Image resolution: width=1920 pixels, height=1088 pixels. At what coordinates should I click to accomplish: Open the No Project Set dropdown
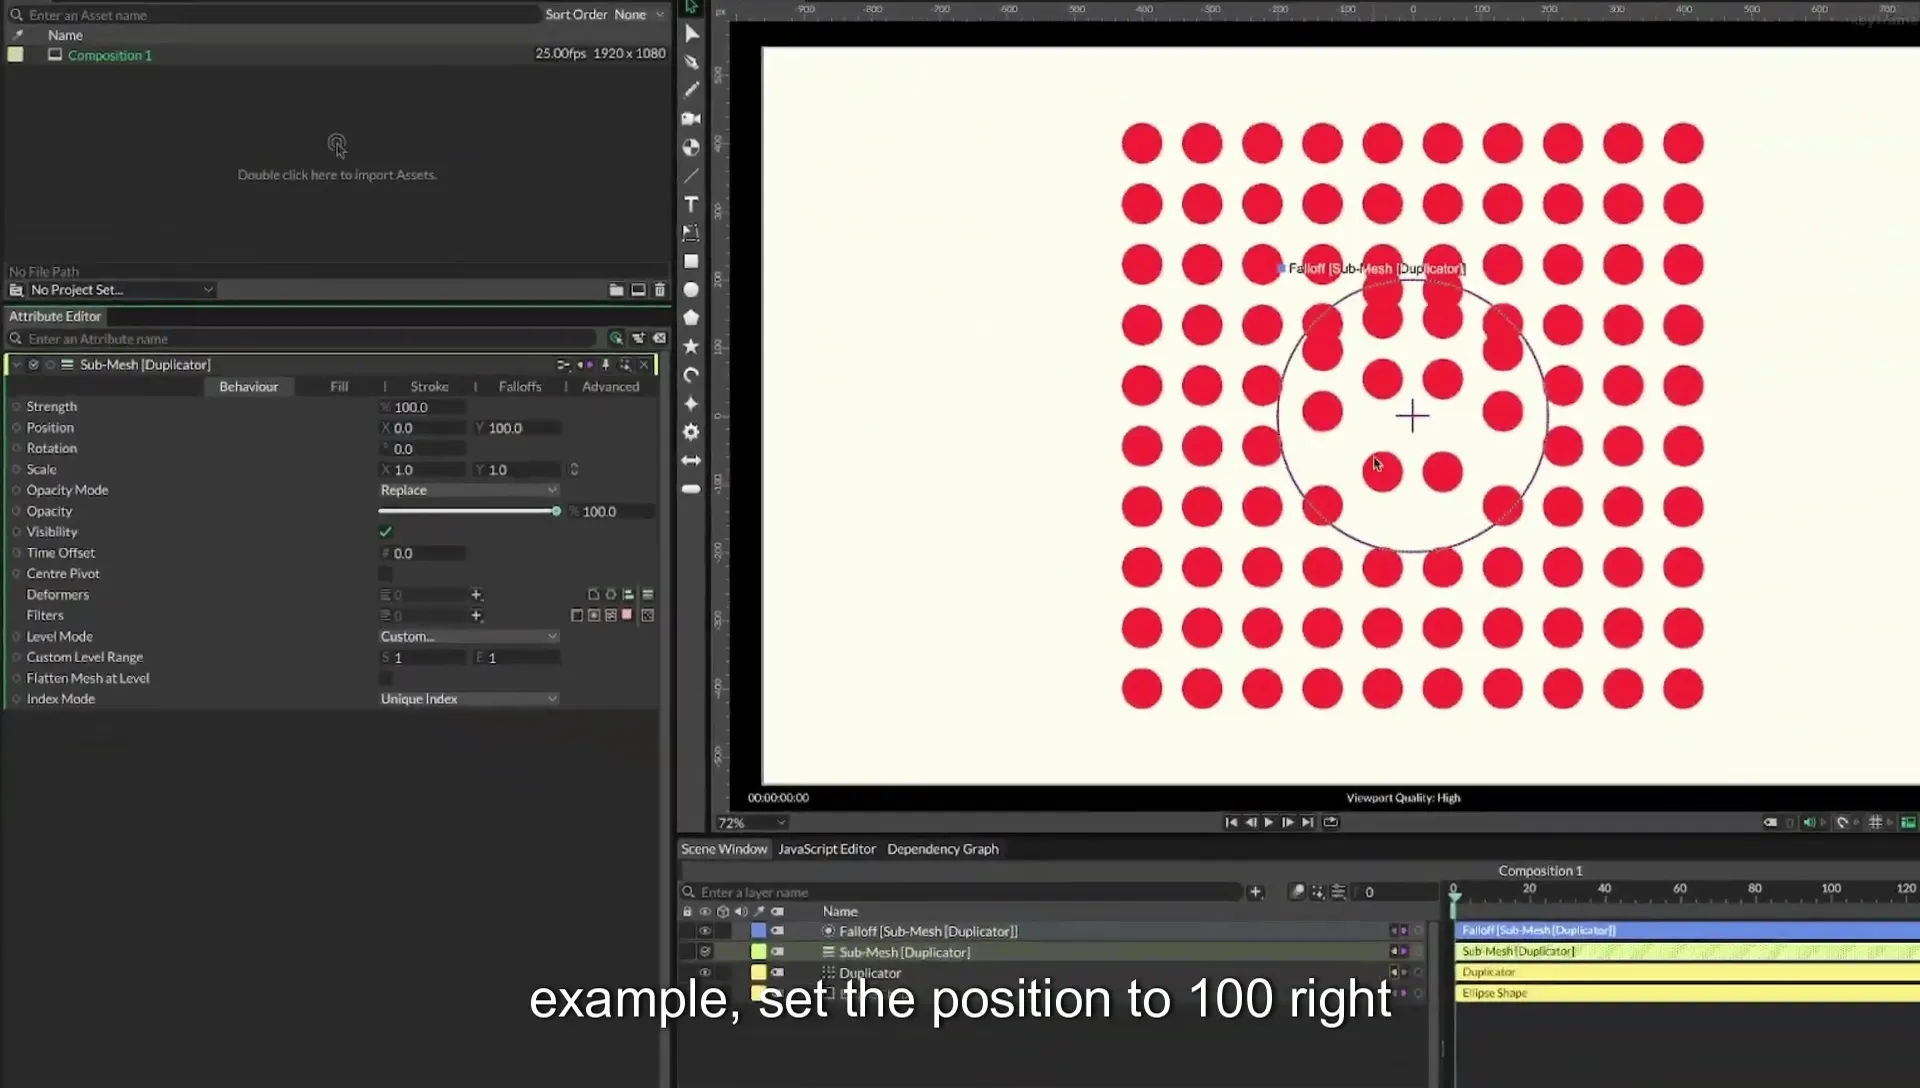(121, 290)
